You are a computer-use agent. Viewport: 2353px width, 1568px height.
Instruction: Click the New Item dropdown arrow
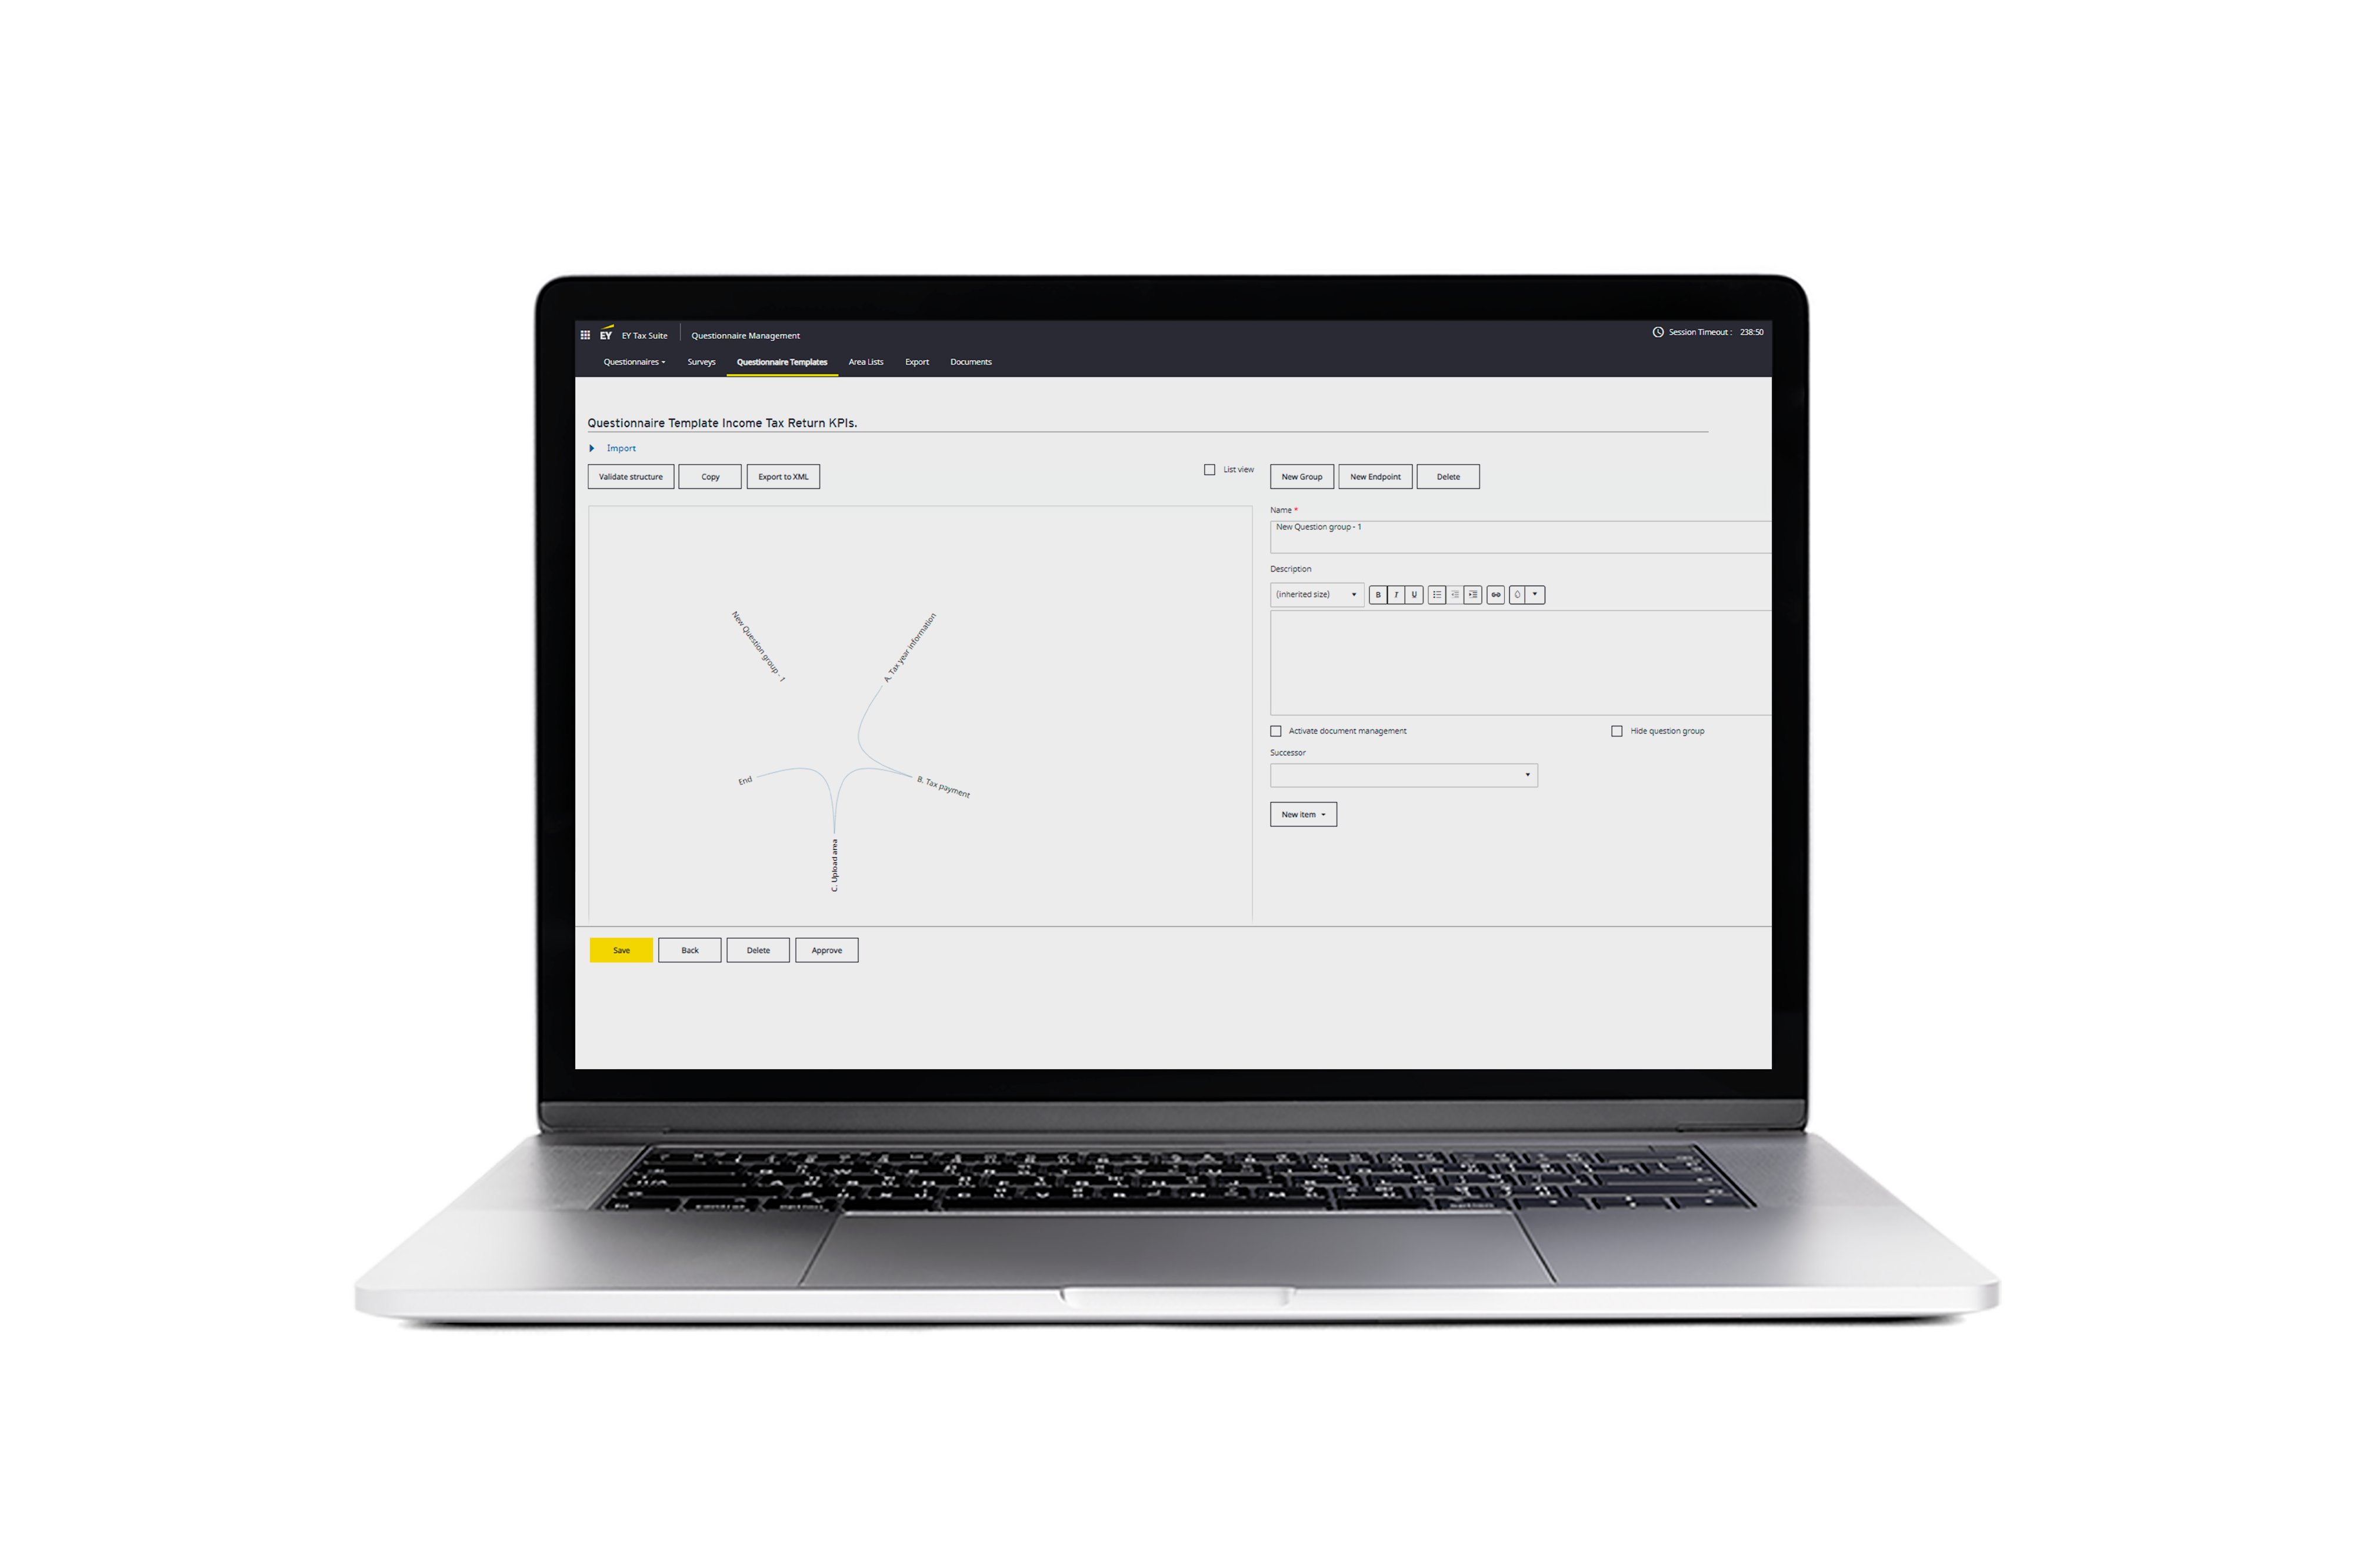point(1324,814)
